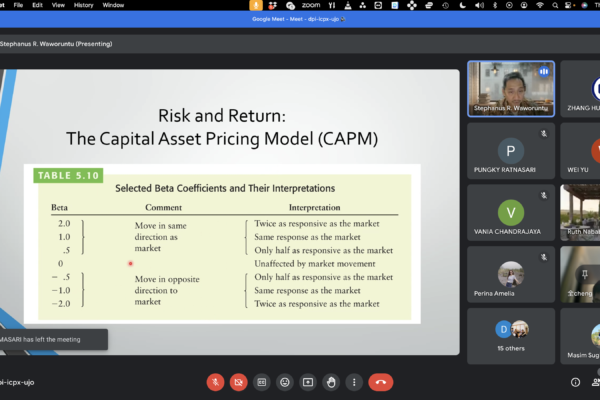Click the orange microphone menu bar icon
Image resolution: width=600 pixels, height=400 pixels.
[x=256, y=5]
